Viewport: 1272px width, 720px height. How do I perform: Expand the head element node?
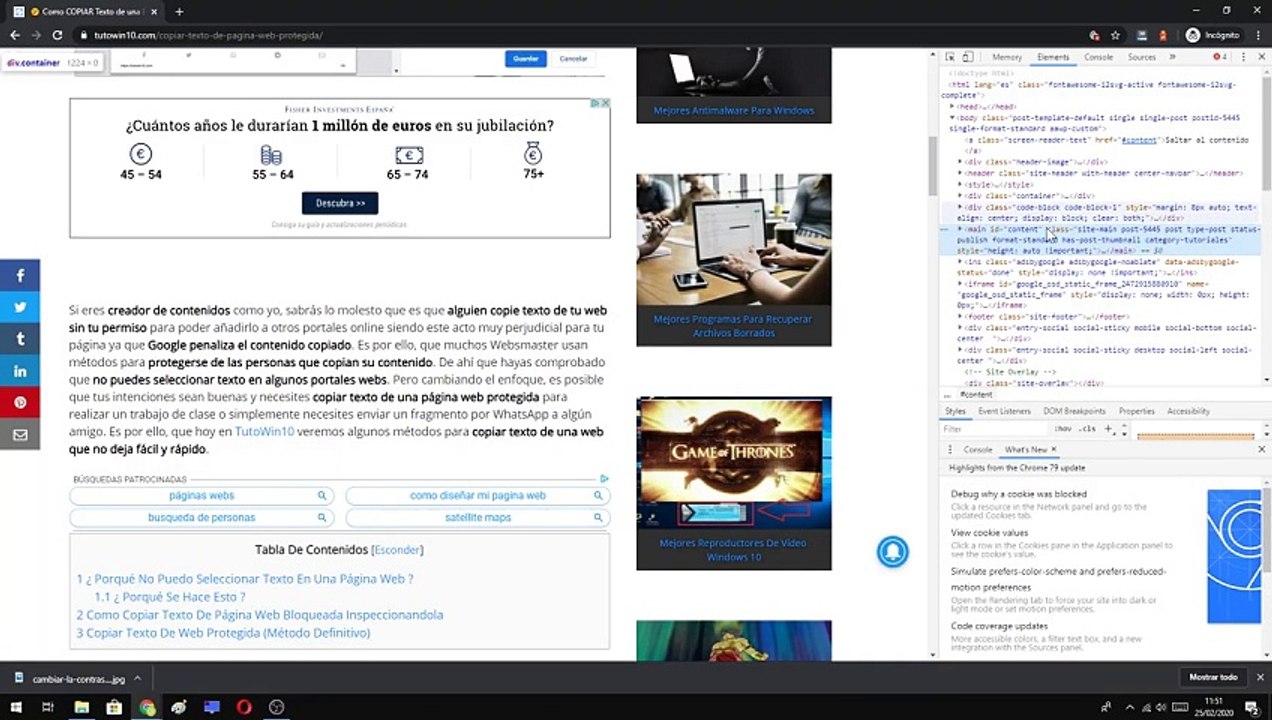tap(953, 106)
